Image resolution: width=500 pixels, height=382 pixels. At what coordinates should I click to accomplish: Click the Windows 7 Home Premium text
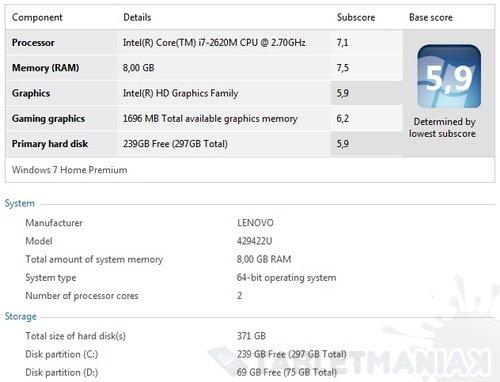[69, 170]
